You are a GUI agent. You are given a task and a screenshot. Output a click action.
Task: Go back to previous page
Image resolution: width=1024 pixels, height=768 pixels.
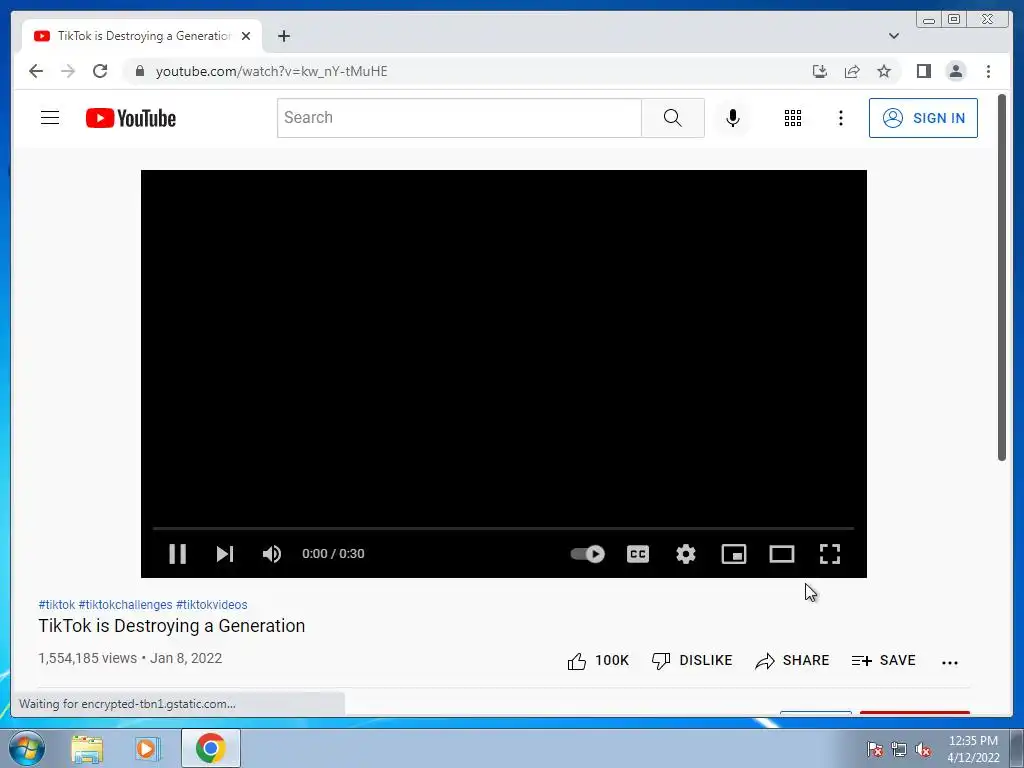click(36, 71)
